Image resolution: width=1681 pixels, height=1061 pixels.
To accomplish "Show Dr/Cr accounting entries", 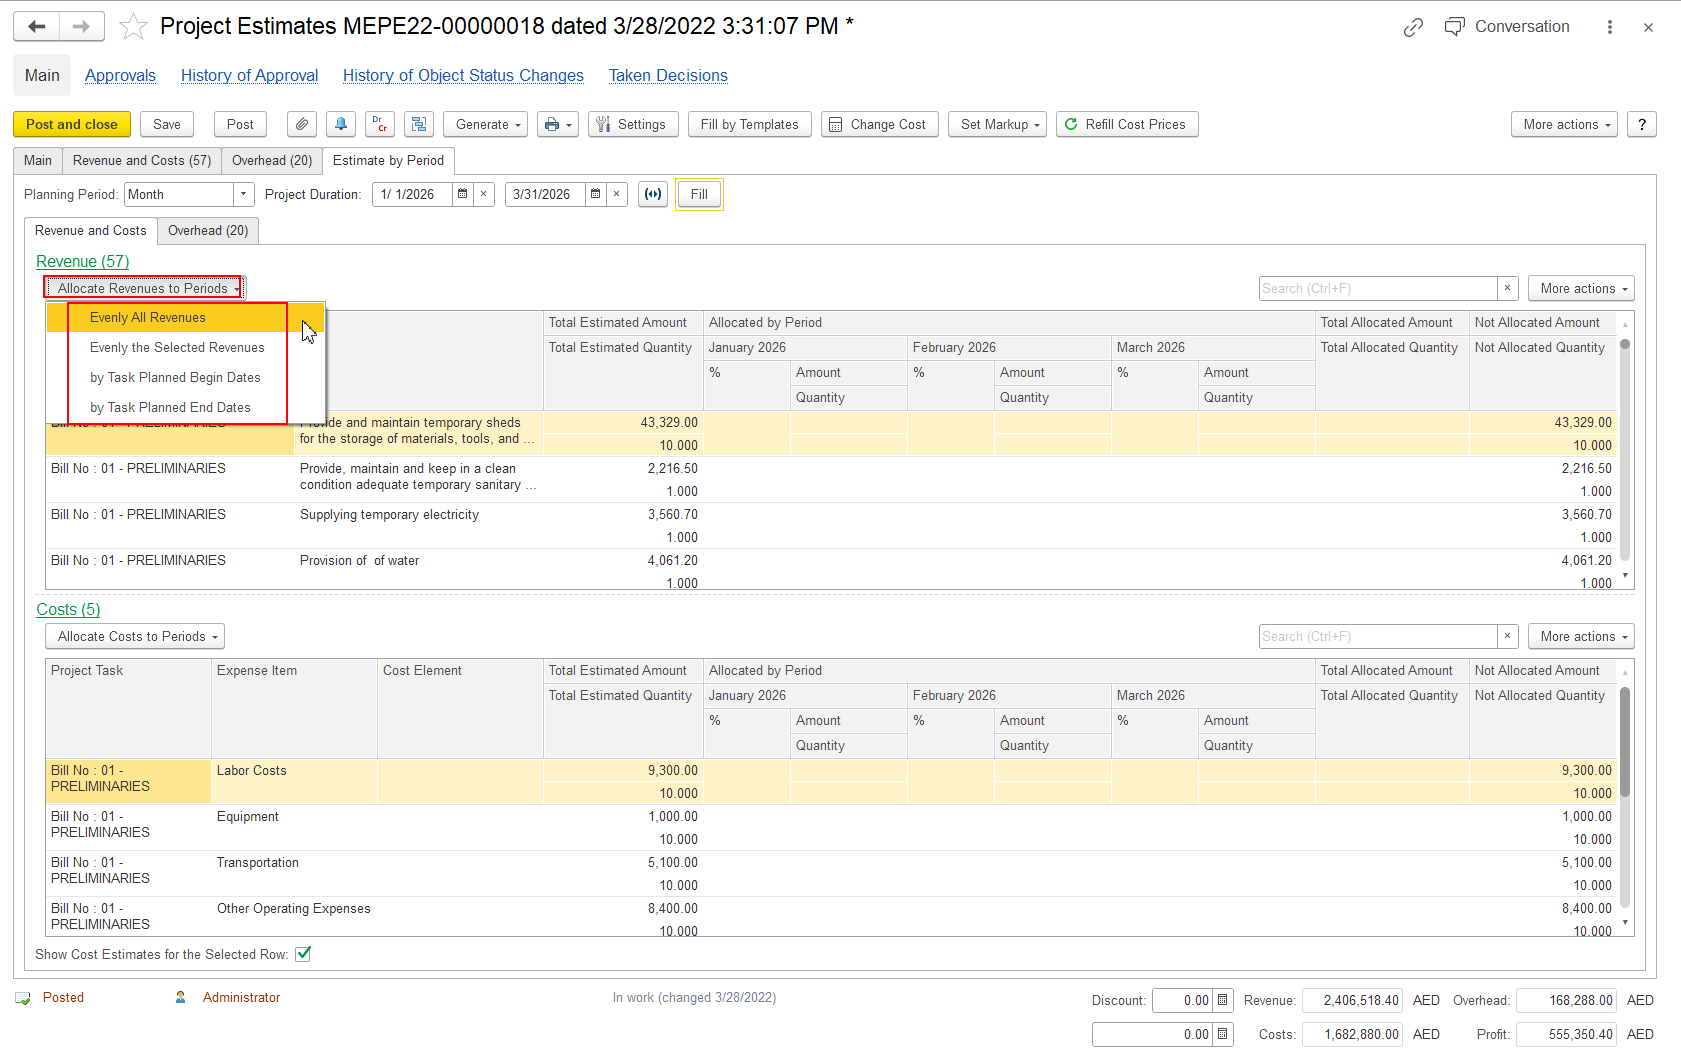I will click(x=380, y=124).
